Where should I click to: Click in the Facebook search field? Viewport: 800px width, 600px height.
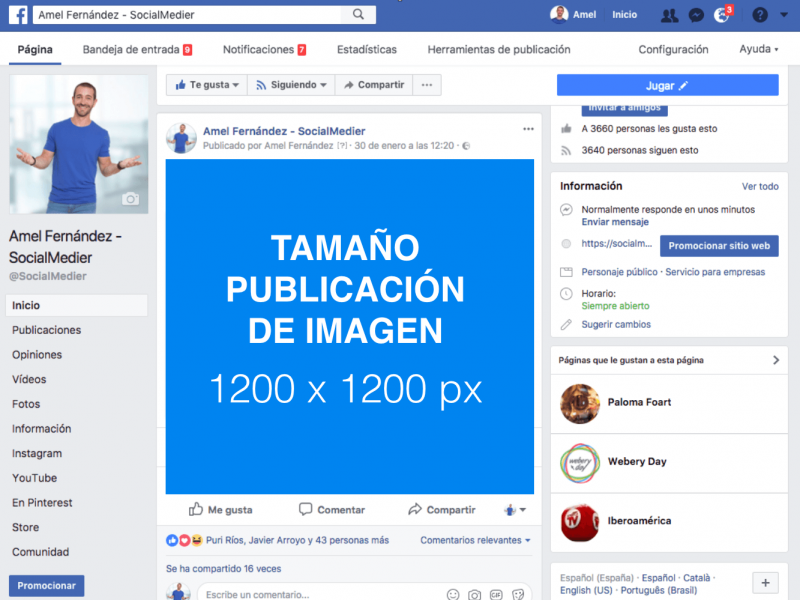189,15
